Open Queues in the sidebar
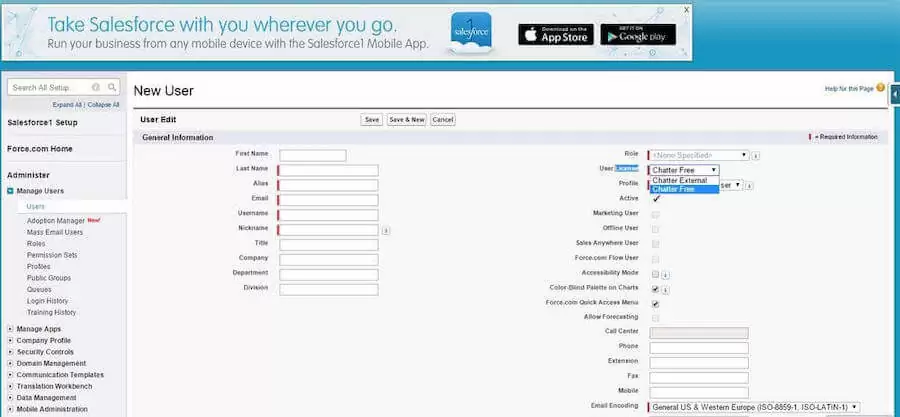This screenshot has width=900, height=417. point(39,290)
